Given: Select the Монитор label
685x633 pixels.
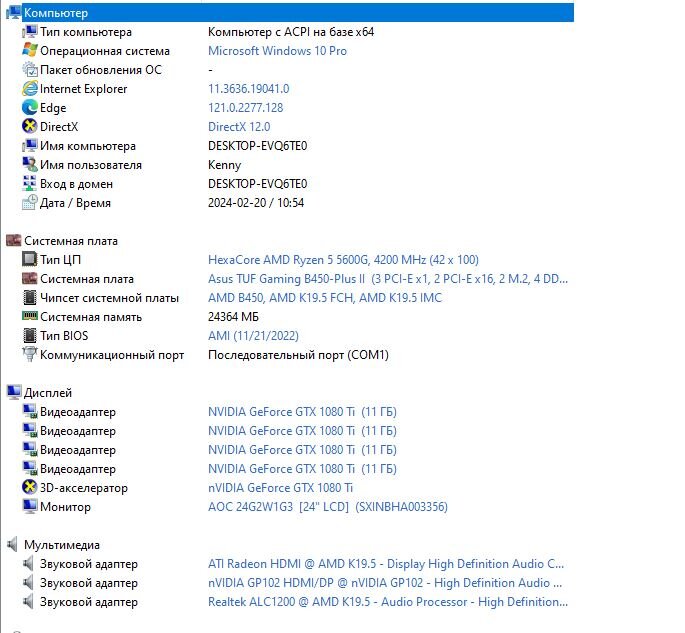Looking at the screenshot, I should 66,507.
